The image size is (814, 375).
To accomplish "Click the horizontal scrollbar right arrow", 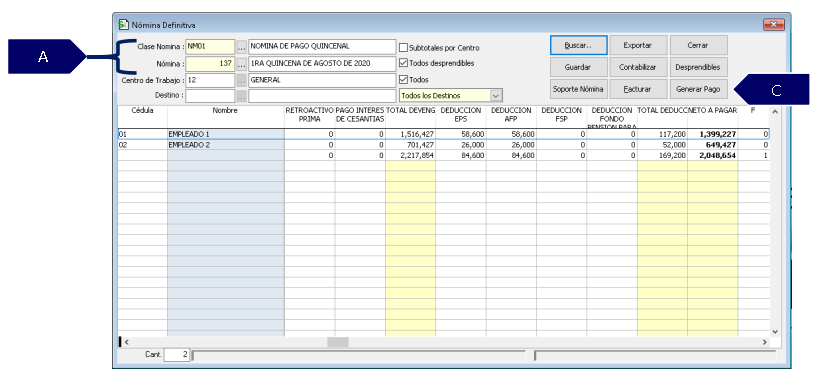I will [x=764, y=342].
